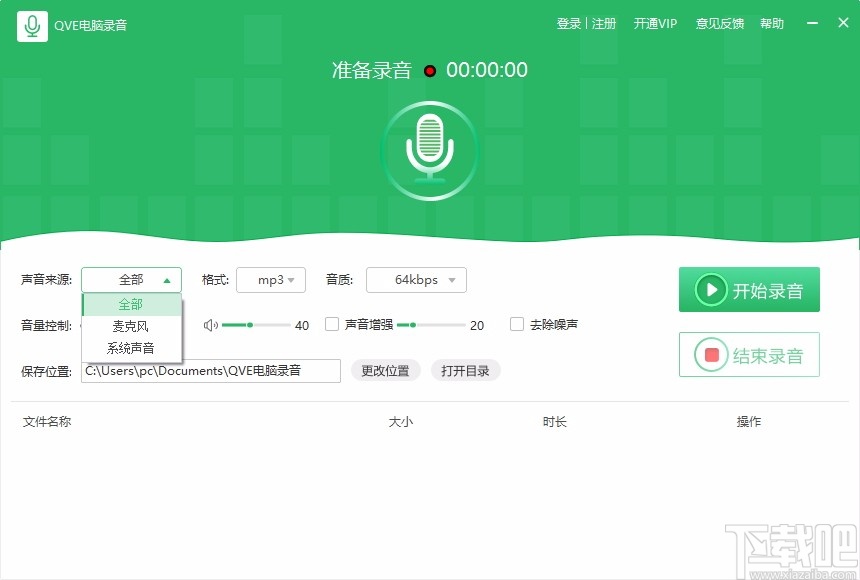Open the mp3 format dropdown
Viewport: 860px width, 580px height.
[x=270, y=280]
